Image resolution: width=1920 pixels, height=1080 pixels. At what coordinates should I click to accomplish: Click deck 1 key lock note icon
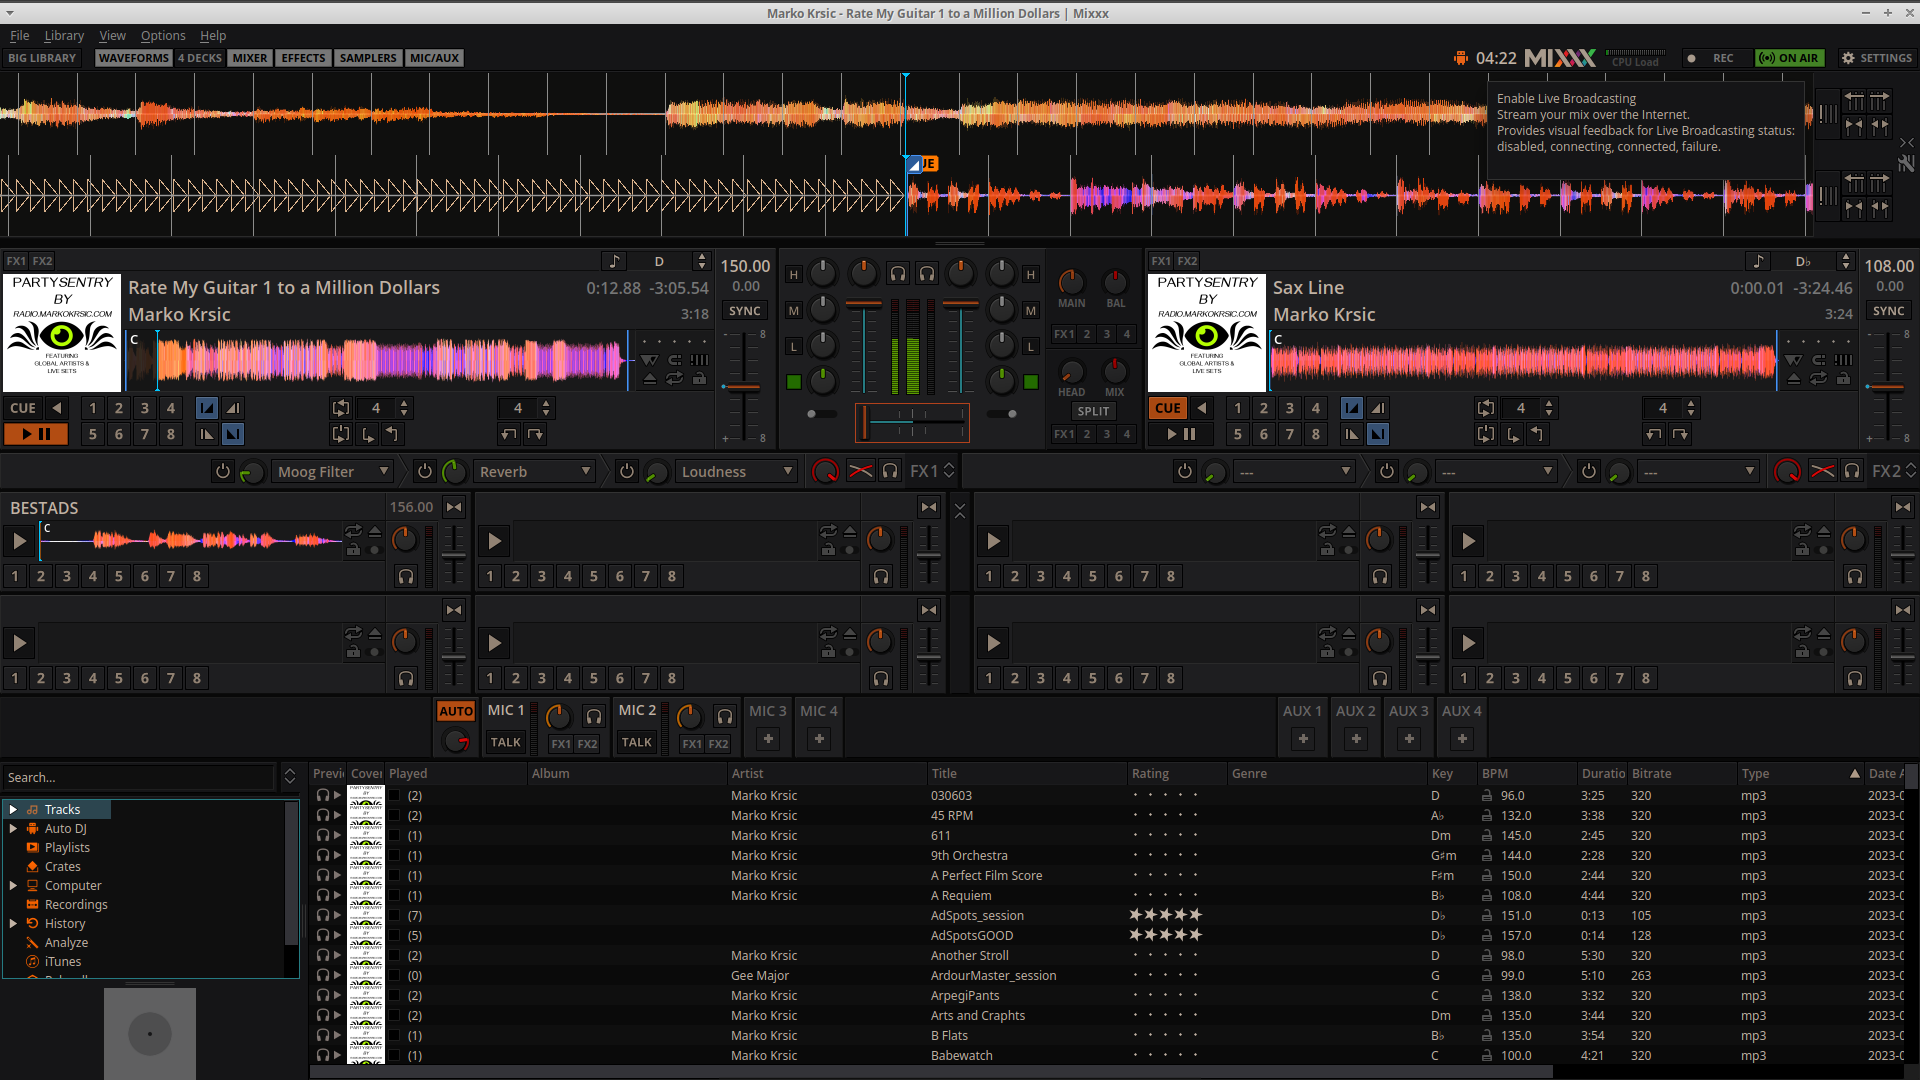(614, 261)
